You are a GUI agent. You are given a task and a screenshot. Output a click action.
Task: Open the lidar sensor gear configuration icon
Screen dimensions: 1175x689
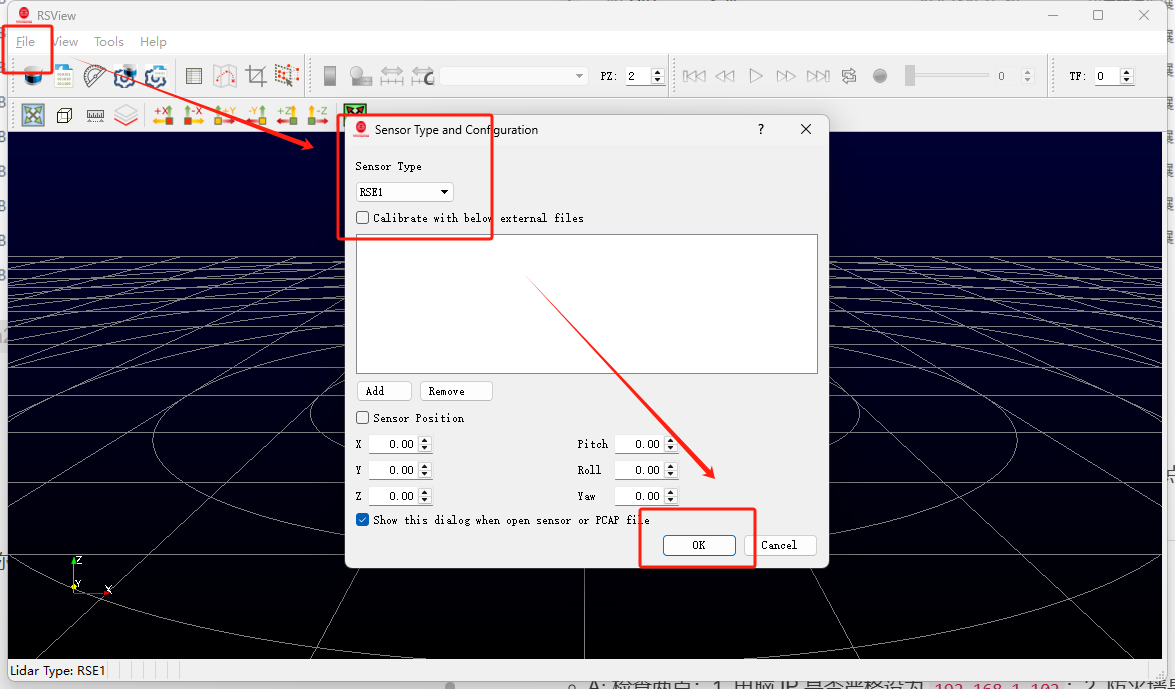(125, 76)
